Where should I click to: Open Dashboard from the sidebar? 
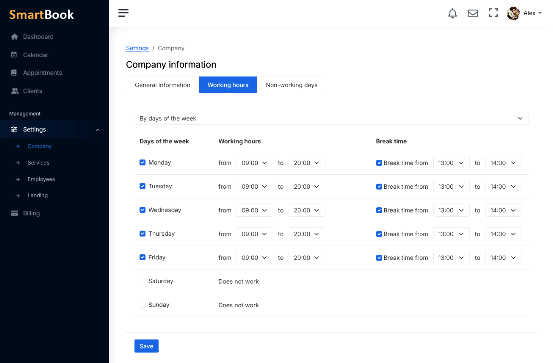pyautogui.click(x=38, y=37)
